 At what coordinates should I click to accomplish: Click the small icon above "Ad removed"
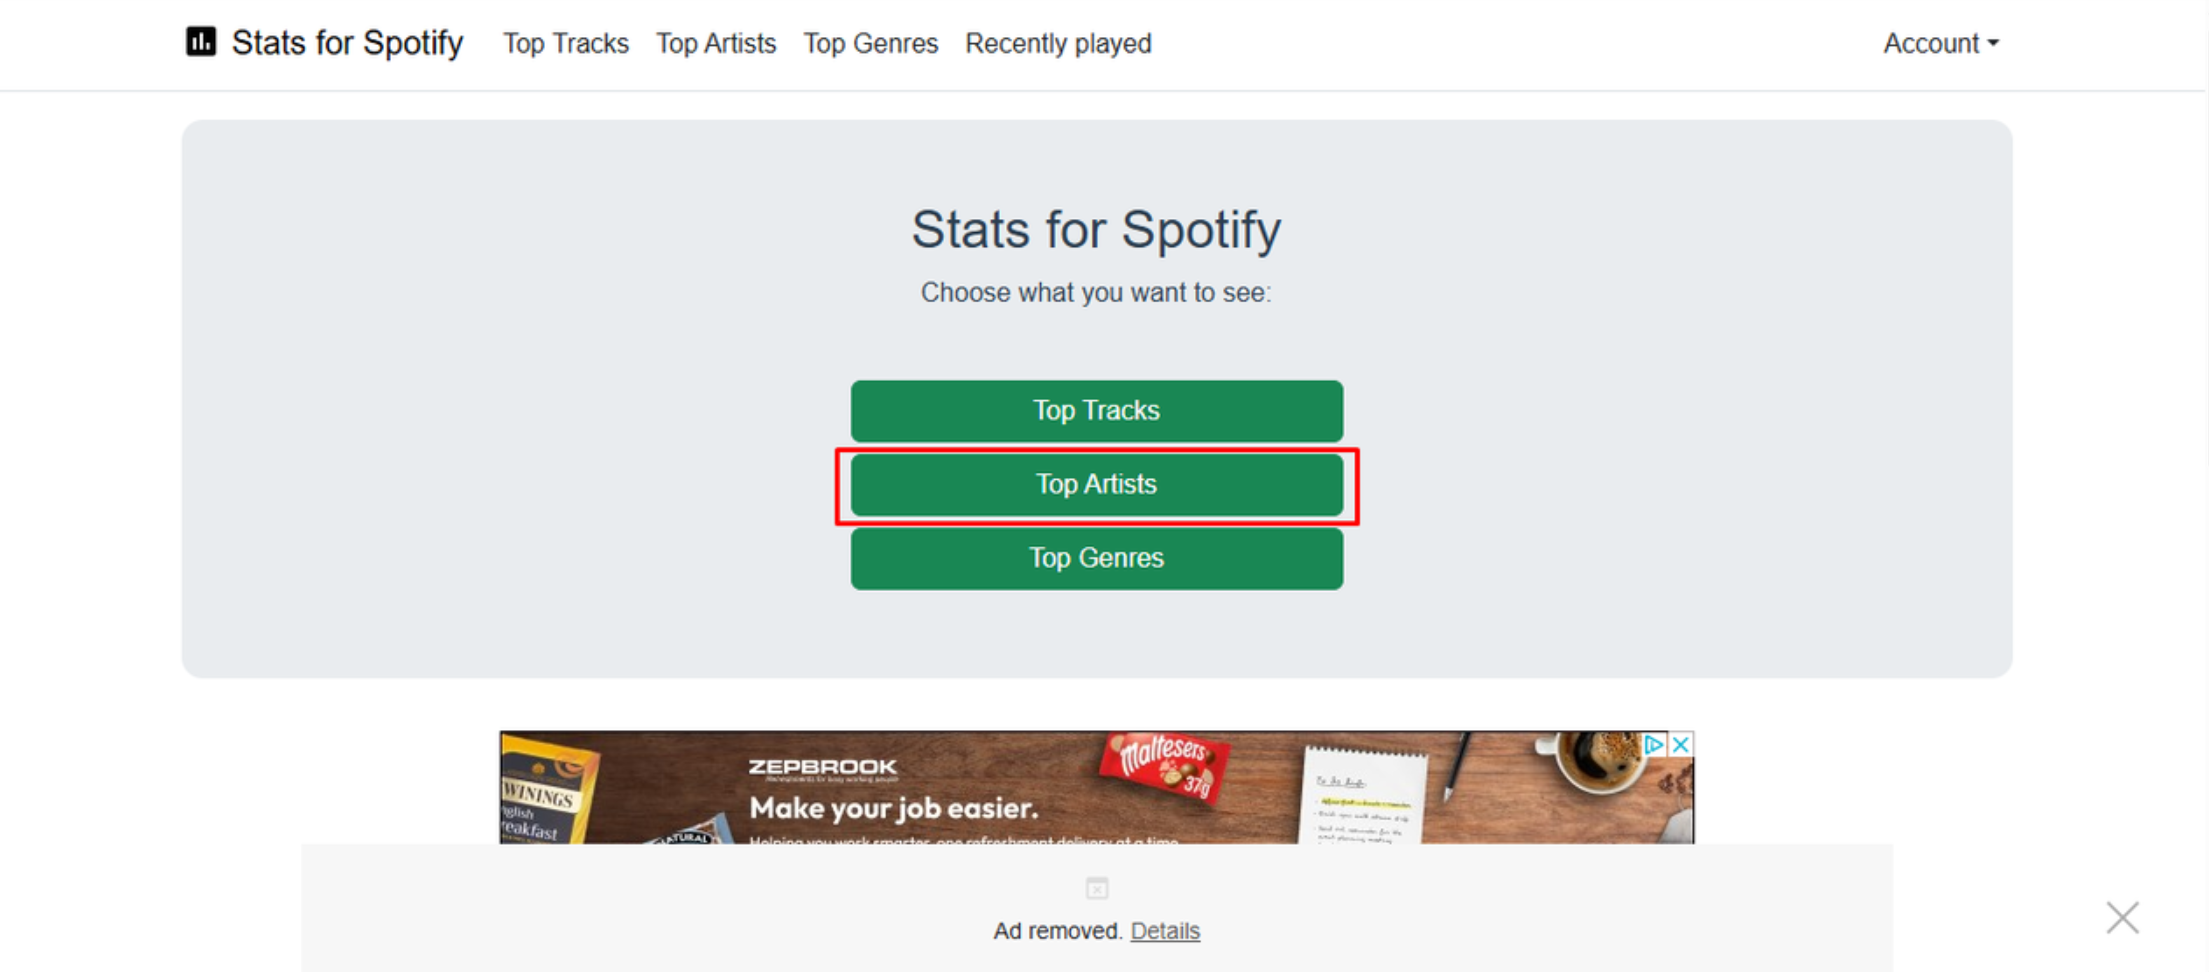(1097, 888)
